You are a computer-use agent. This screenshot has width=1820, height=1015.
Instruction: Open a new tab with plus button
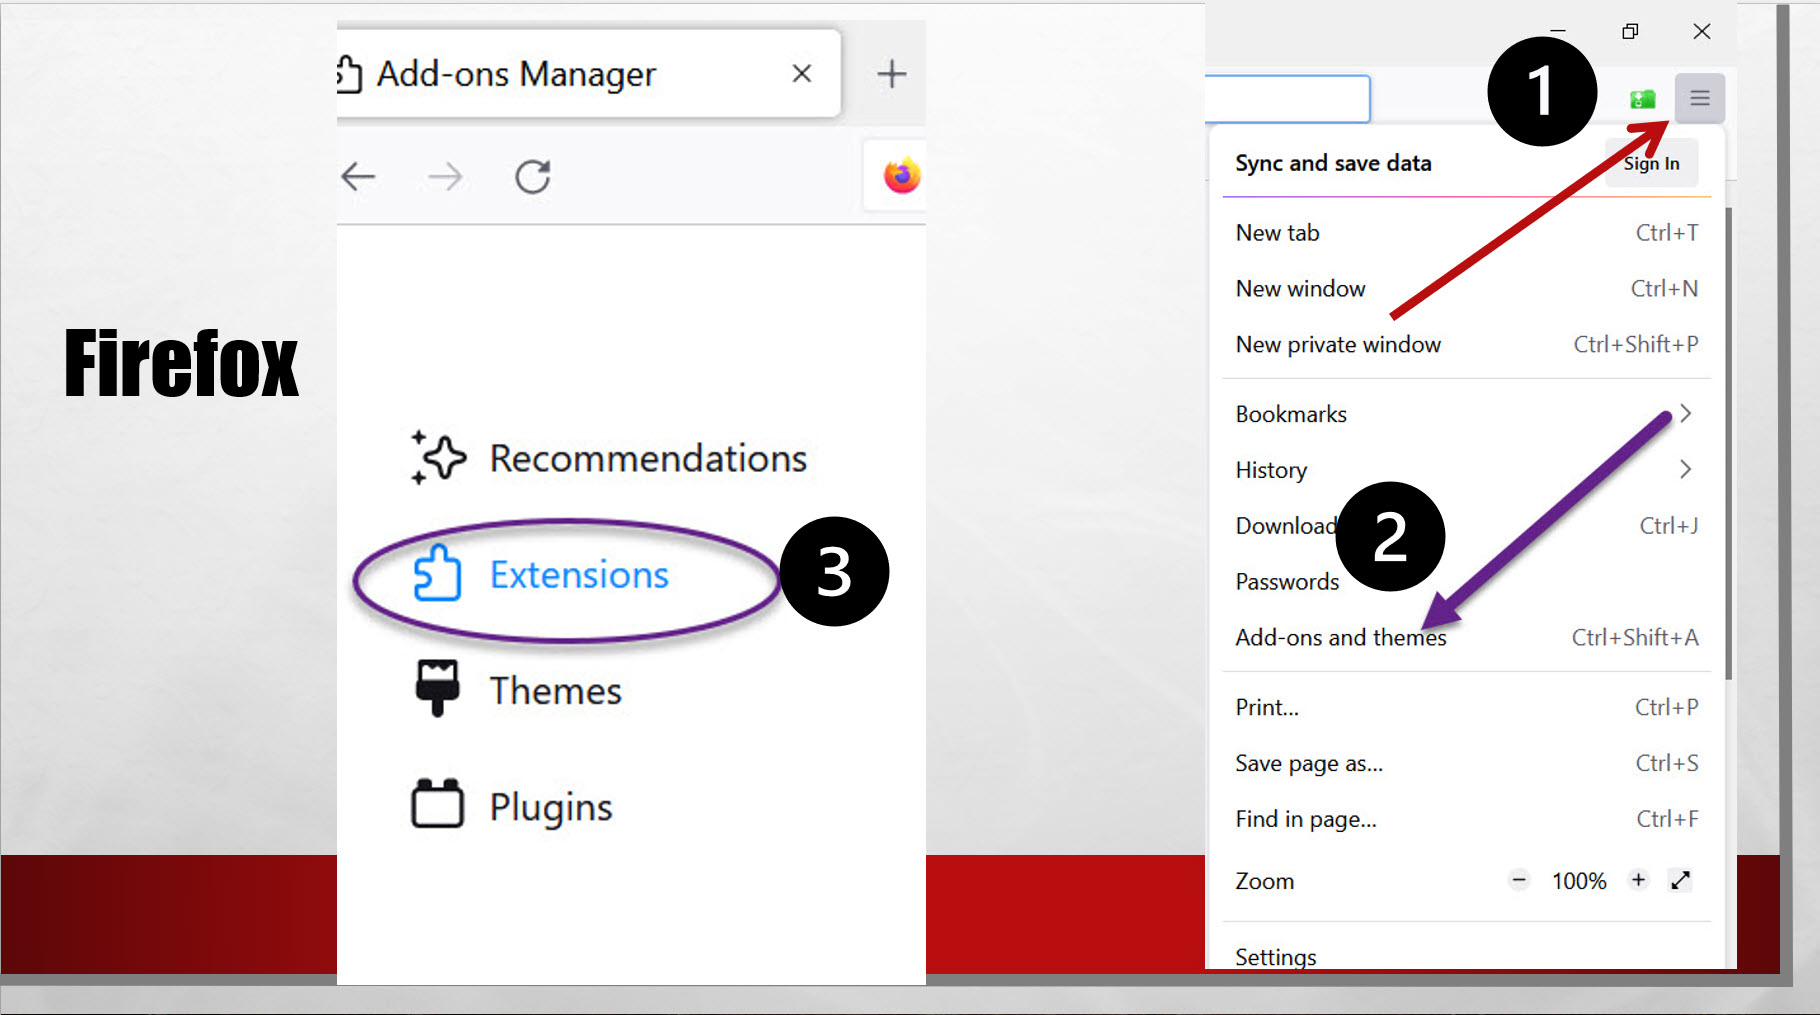tap(891, 74)
